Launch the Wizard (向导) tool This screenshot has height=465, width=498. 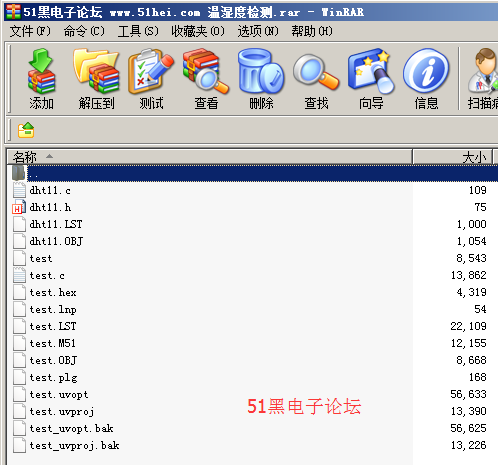tap(371, 79)
